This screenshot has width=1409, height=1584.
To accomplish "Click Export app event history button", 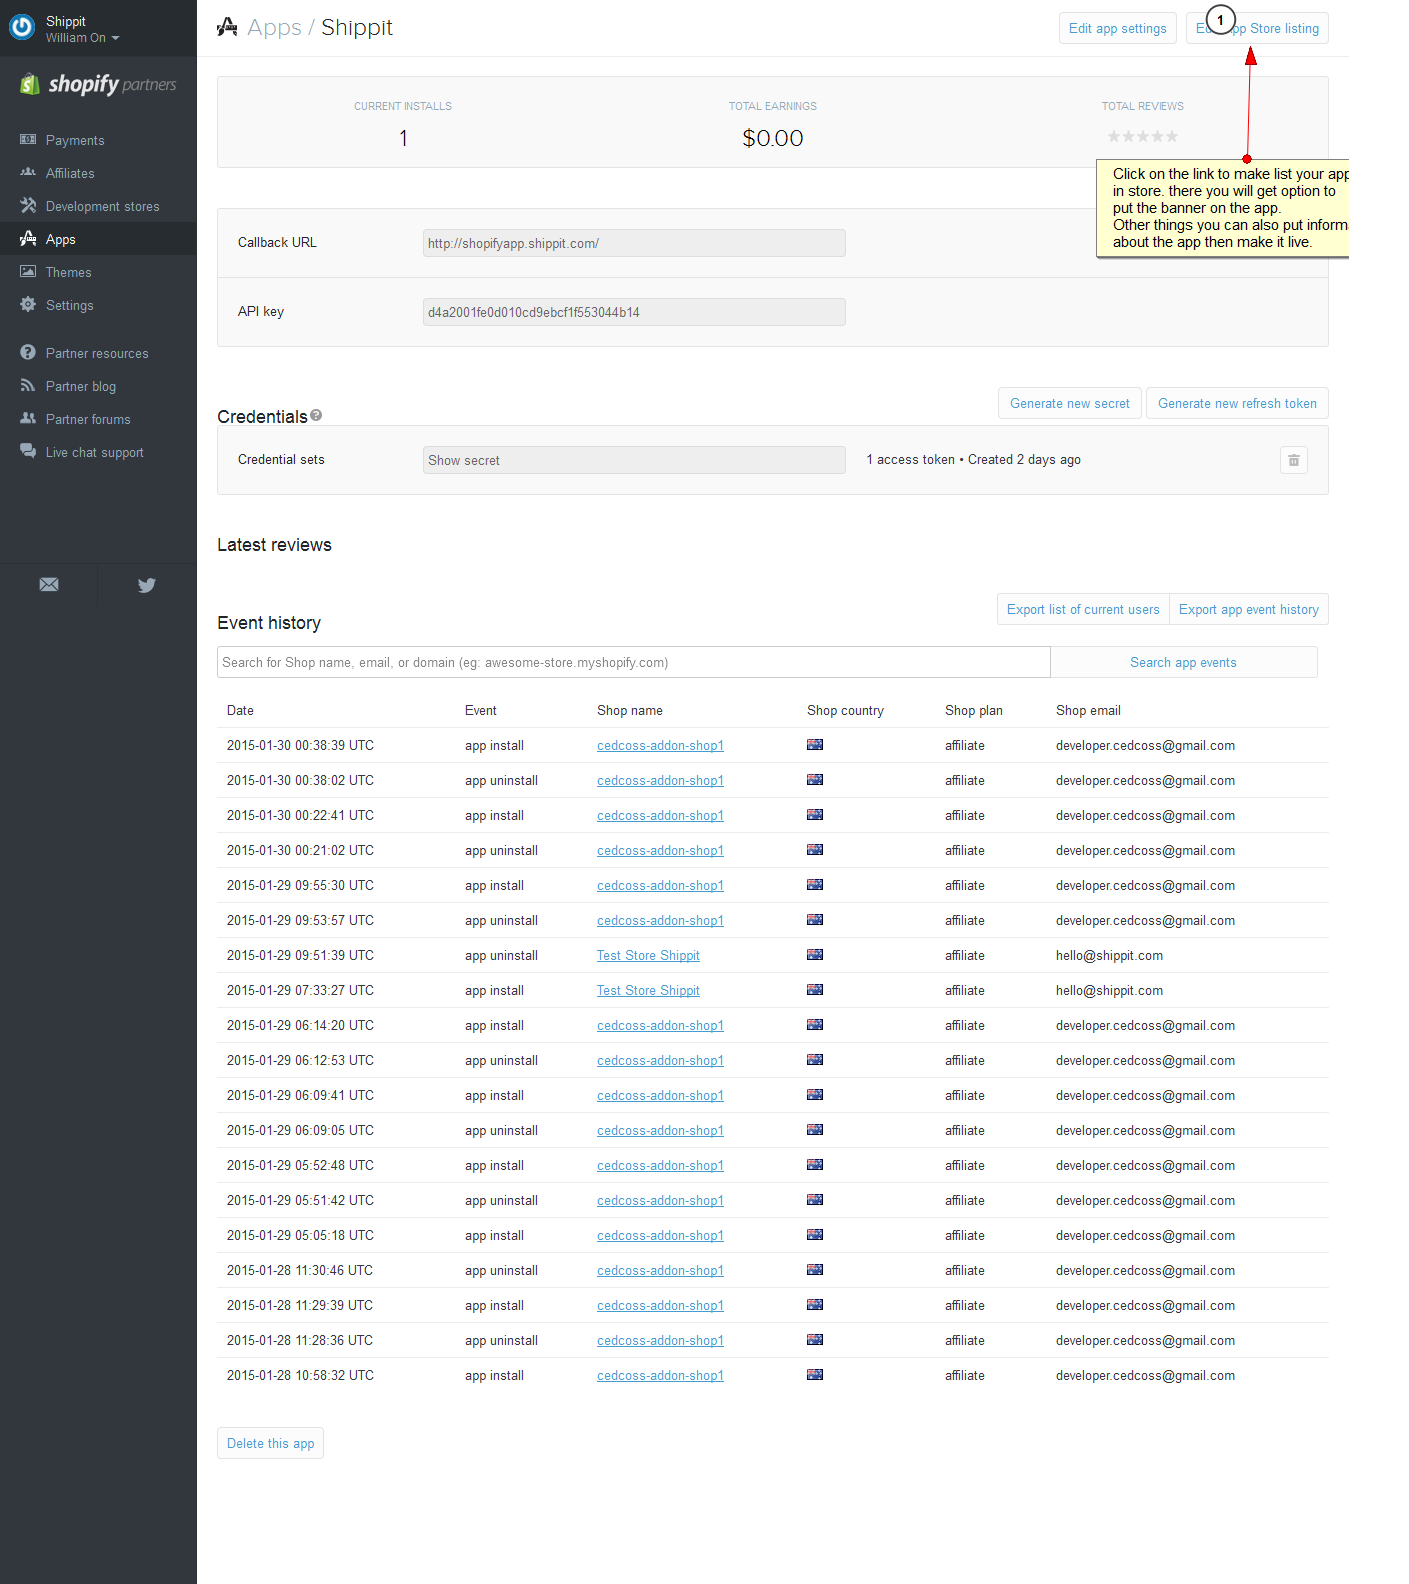I will pyautogui.click(x=1249, y=609).
